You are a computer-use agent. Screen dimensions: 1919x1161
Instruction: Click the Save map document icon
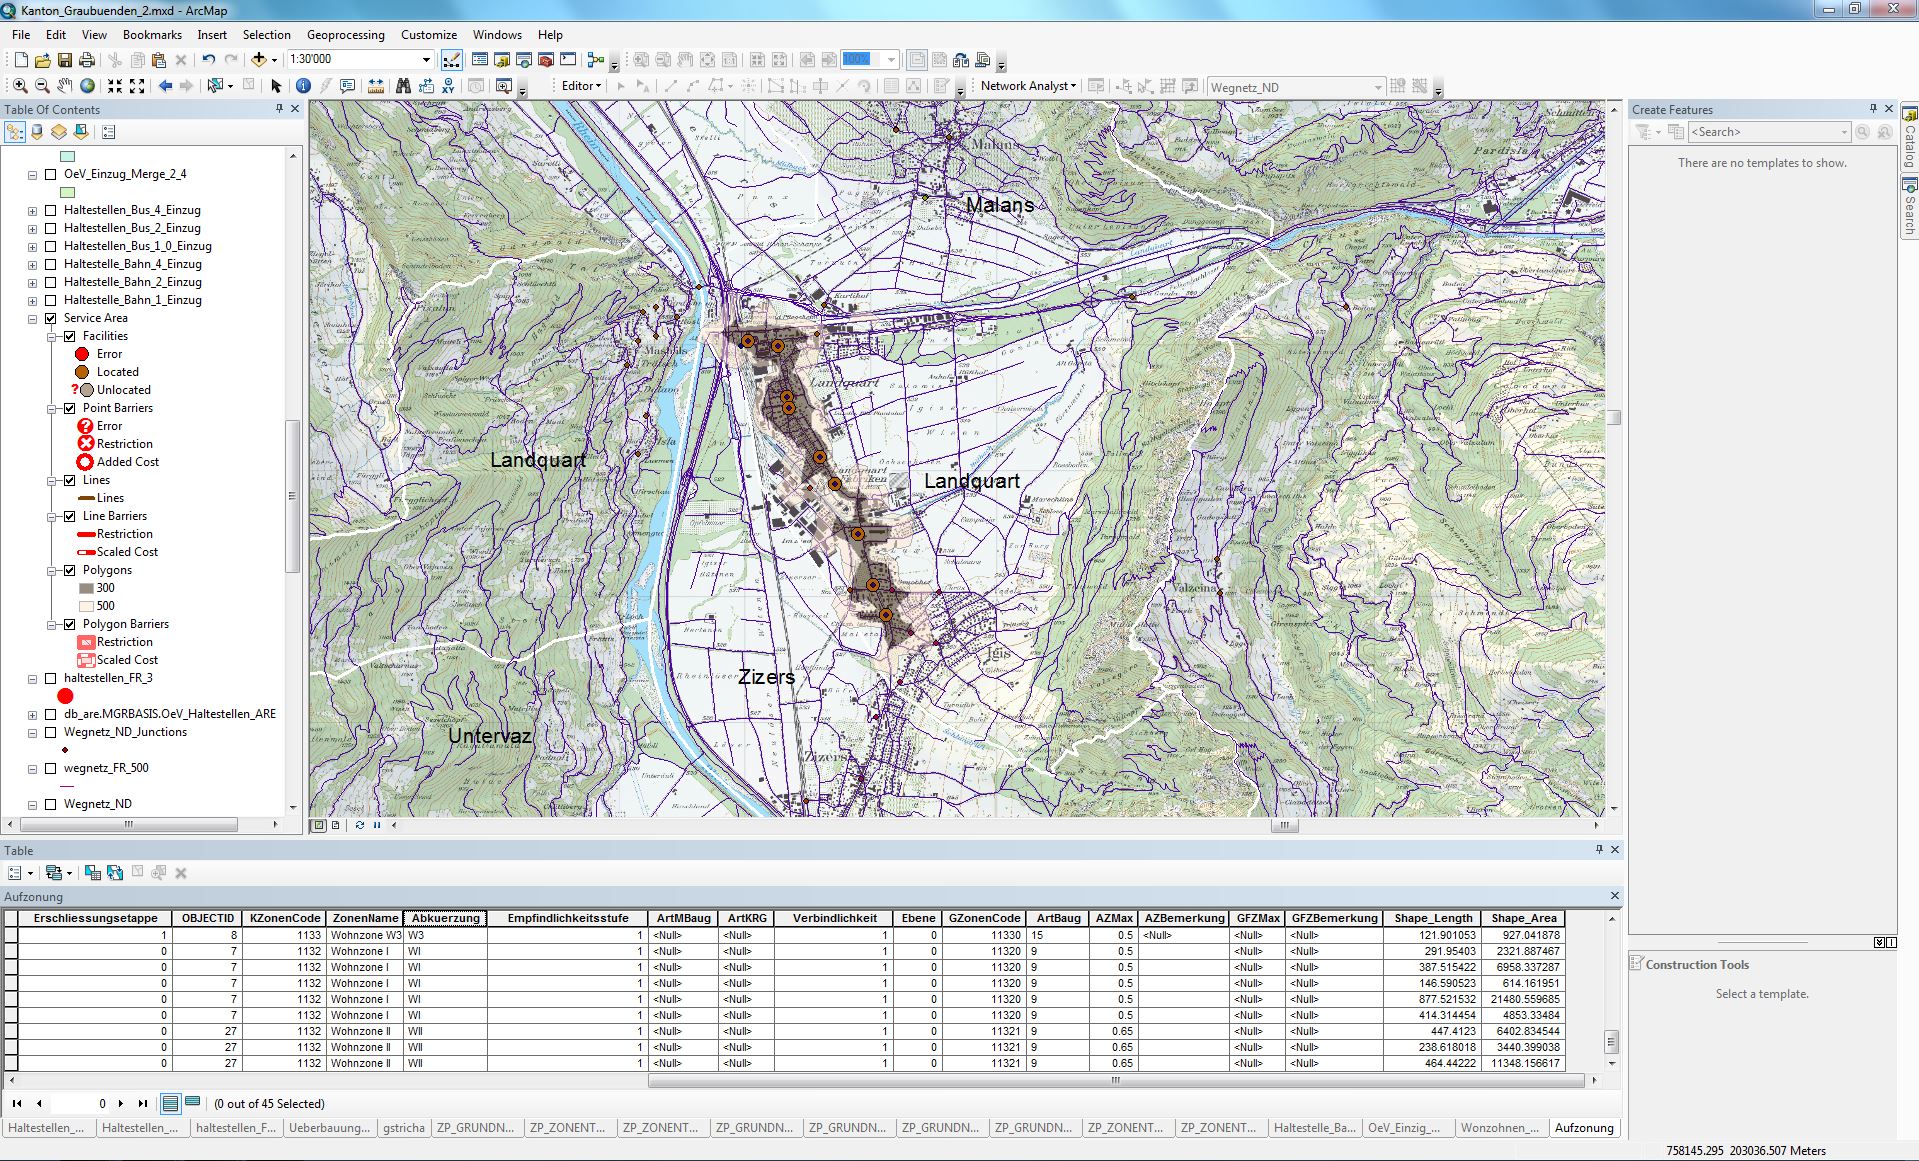[x=65, y=60]
